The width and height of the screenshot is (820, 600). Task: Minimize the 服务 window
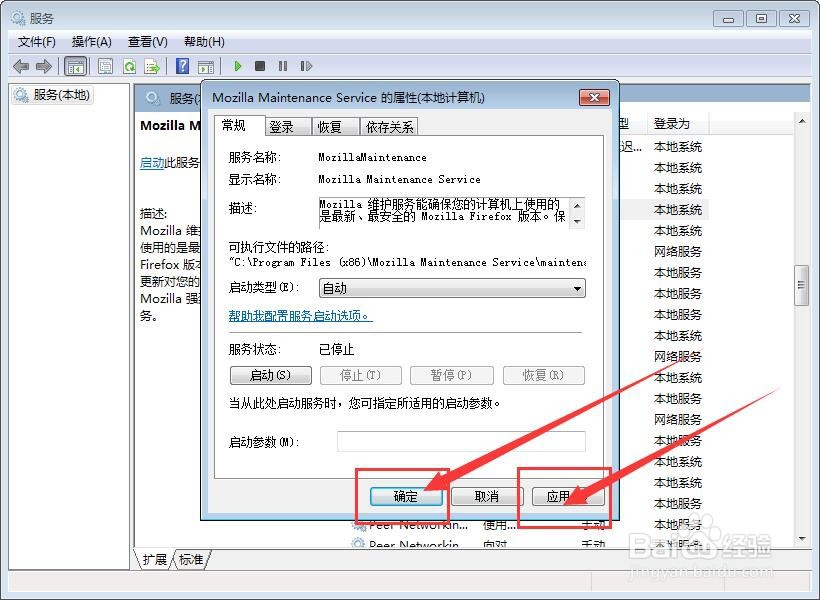[x=728, y=19]
